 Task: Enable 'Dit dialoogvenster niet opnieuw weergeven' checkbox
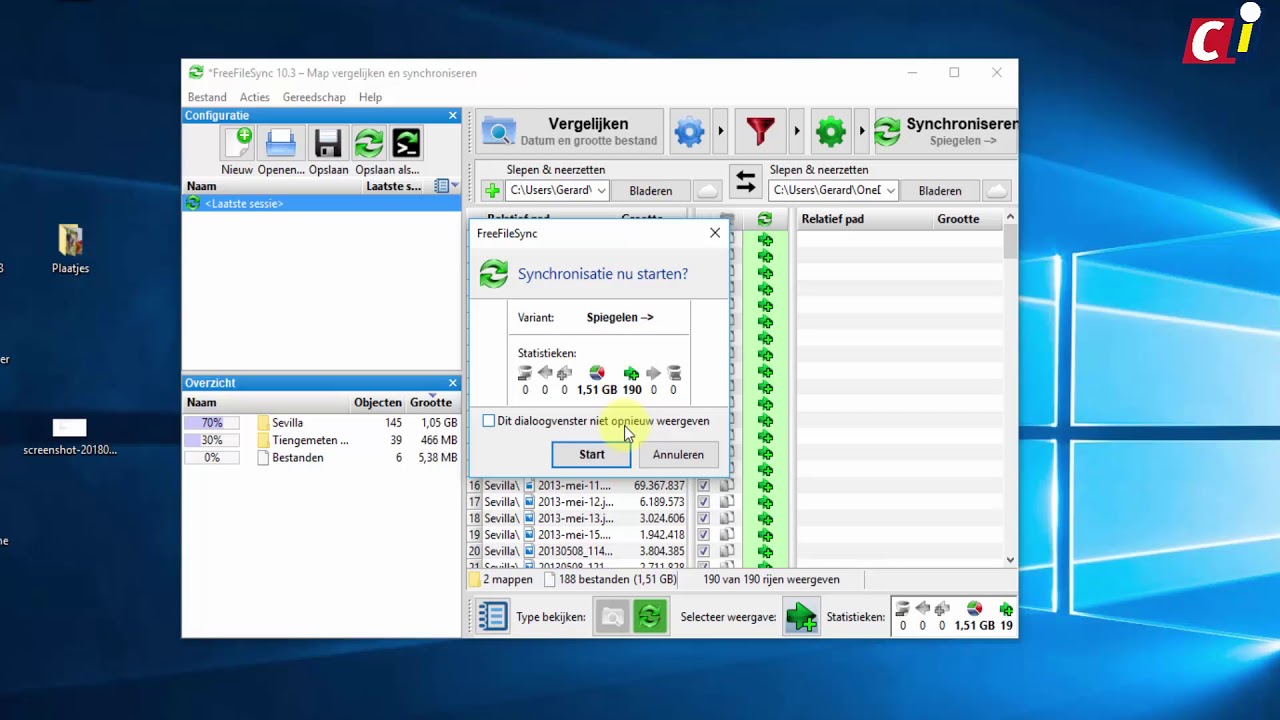(x=488, y=421)
